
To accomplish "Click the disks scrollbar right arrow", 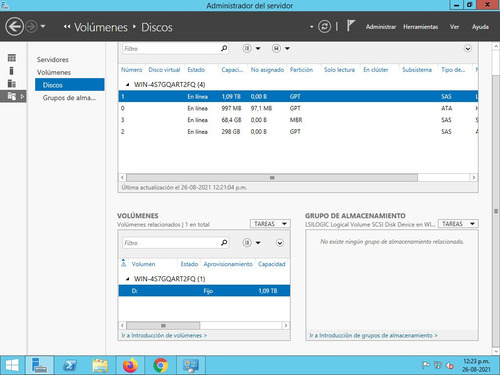I will (x=474, y=178).
